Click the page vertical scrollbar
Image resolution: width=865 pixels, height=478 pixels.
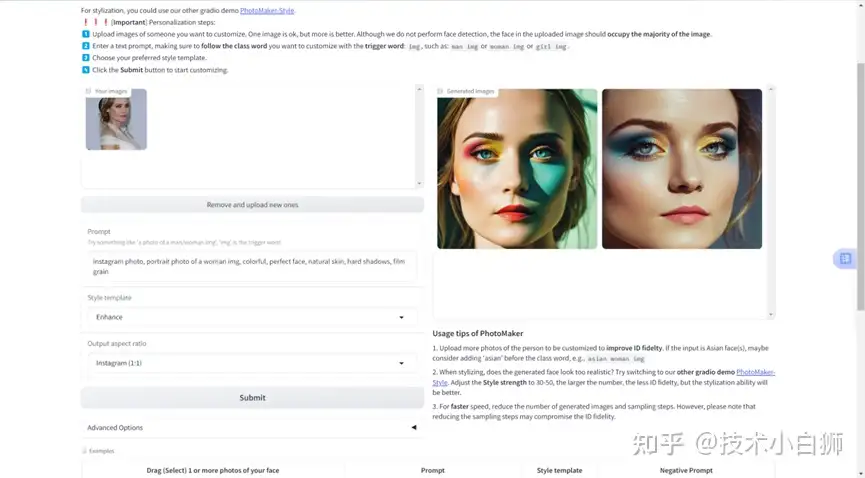coord(861,187)
